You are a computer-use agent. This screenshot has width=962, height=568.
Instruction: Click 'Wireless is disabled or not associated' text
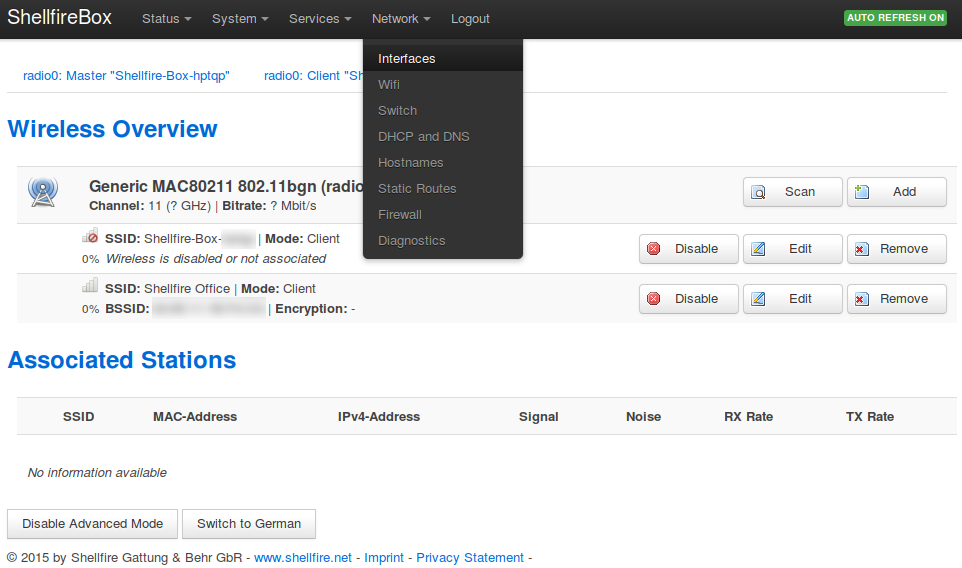pyautogui.click(x=216, y=259)
